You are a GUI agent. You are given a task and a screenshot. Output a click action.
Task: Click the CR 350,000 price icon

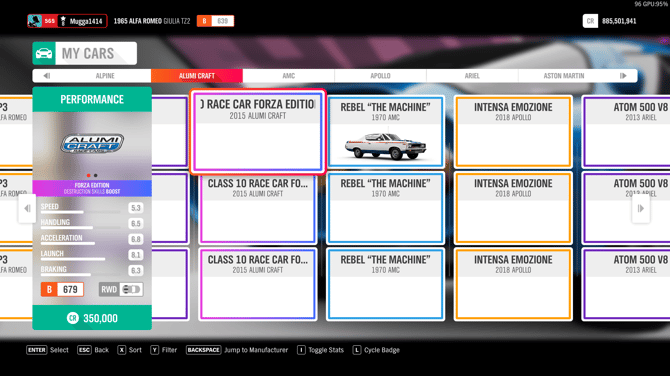coord(73,318)
